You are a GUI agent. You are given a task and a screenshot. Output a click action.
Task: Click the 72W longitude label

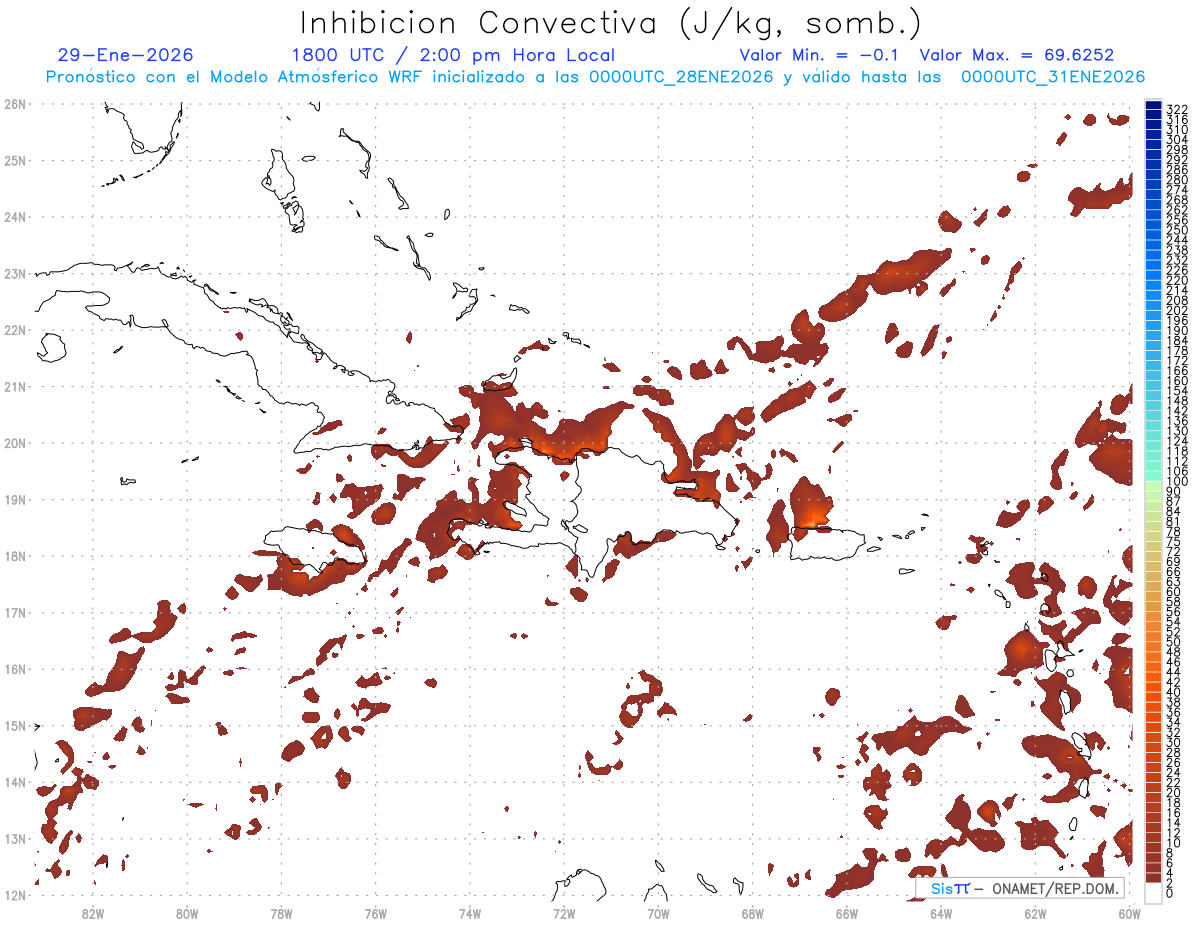[564, 913]
